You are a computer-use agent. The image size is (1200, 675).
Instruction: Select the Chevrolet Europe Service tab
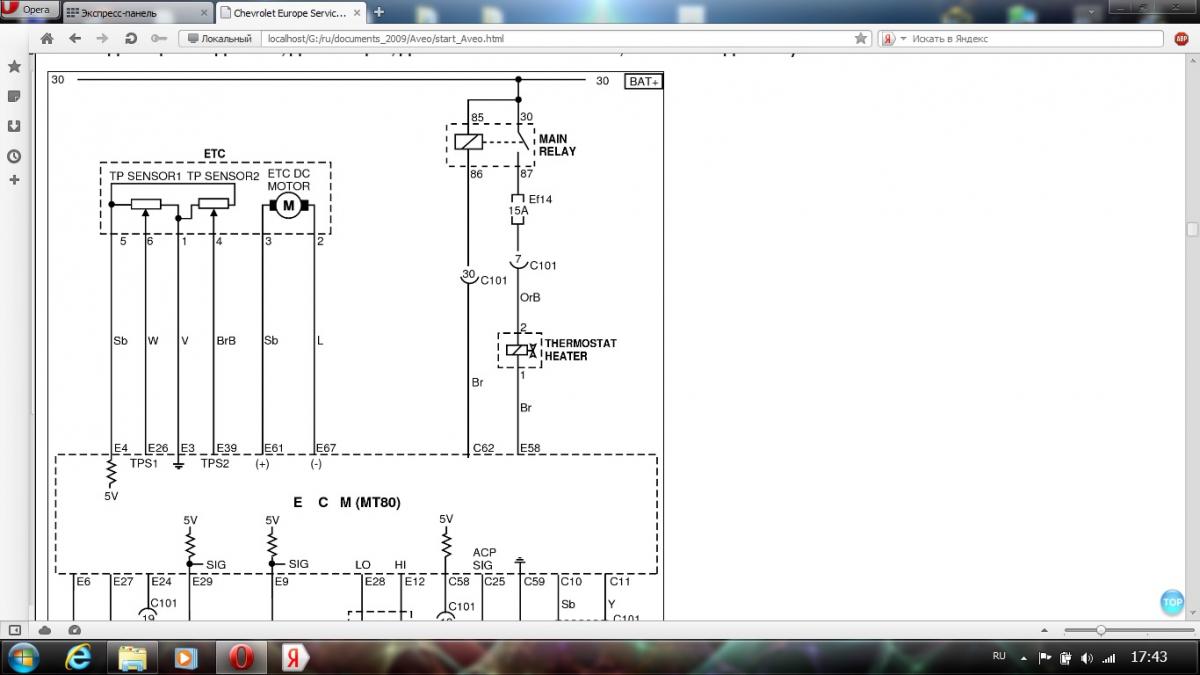click(x=290, y=13)
